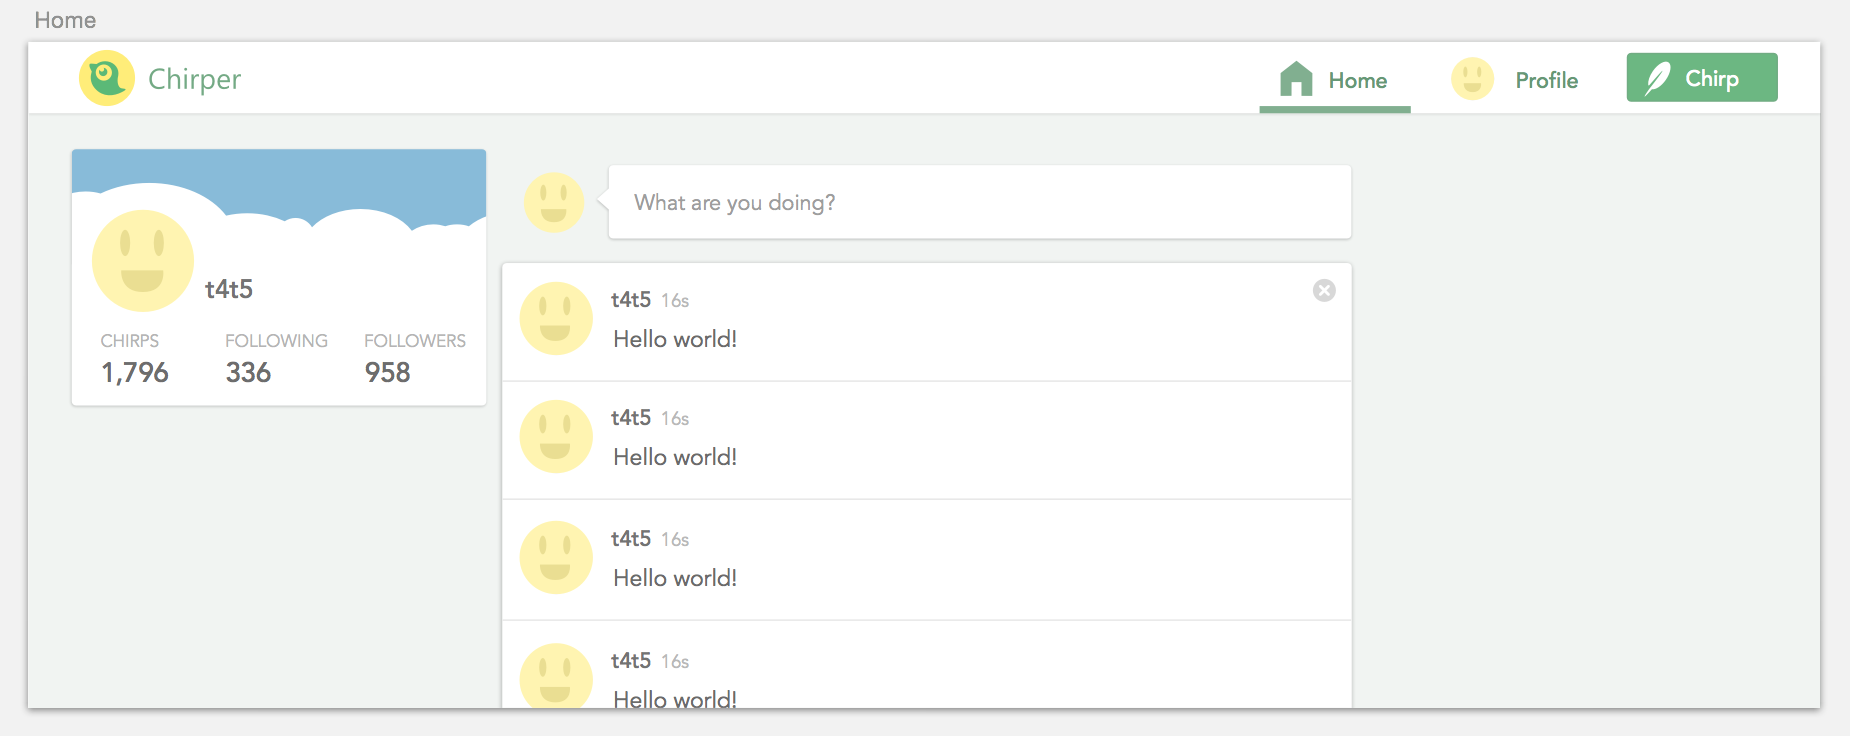Click the first chirp's smiley avatar
This screenshot has height=736, width=1850.
coord(556,319)
